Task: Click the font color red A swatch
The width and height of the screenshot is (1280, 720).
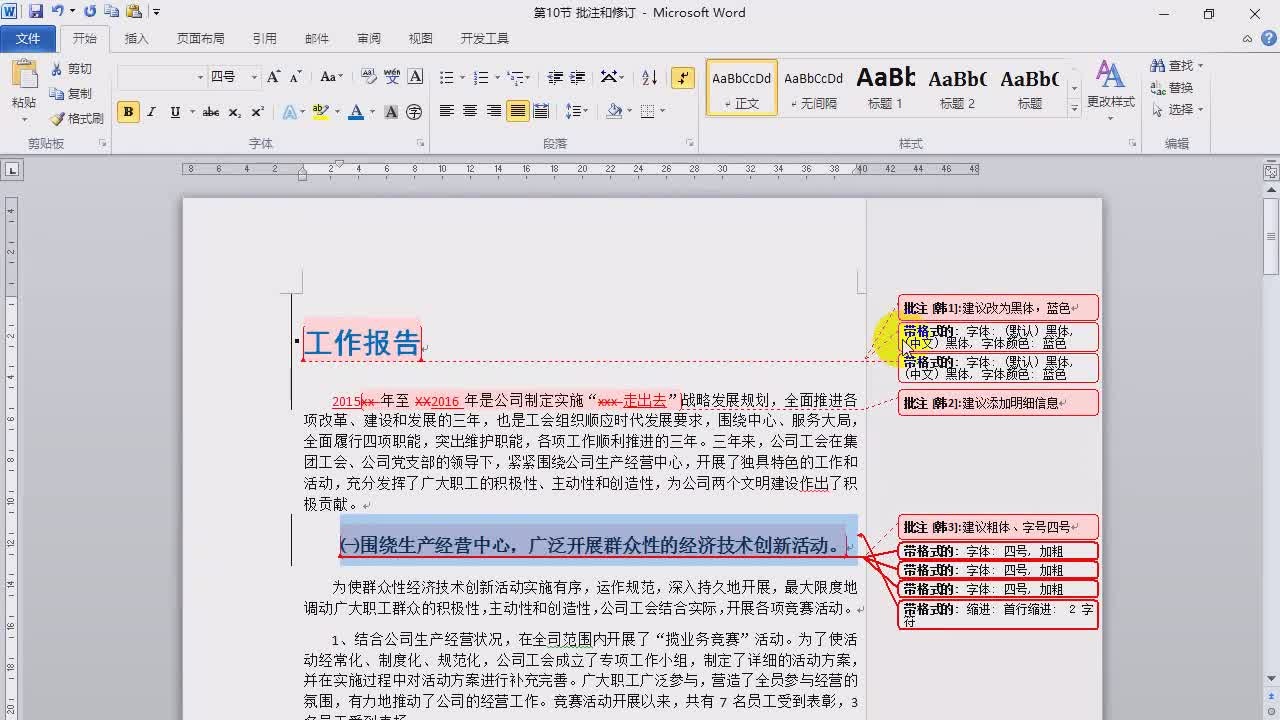Action: point(355,112)
